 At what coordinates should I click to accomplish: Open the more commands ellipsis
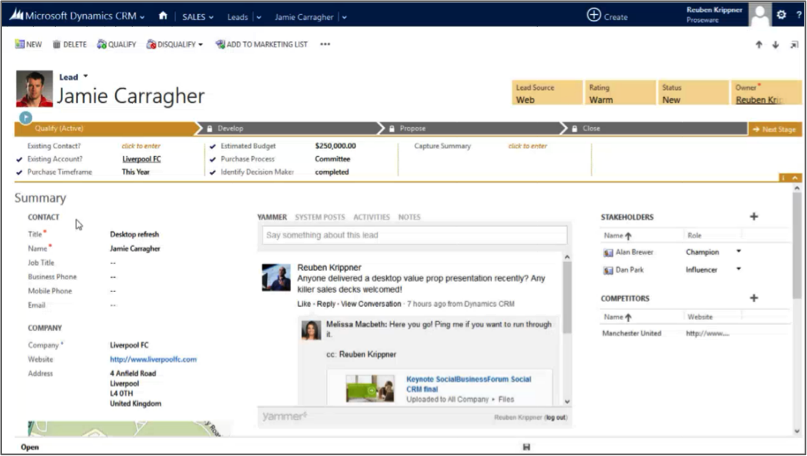[x=325, y=44]
